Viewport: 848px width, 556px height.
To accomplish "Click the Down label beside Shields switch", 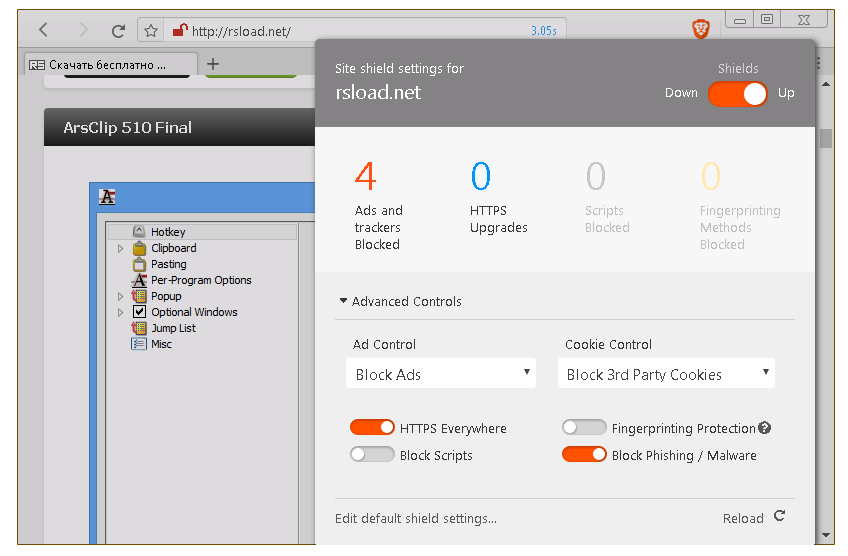I will point(681,93).
